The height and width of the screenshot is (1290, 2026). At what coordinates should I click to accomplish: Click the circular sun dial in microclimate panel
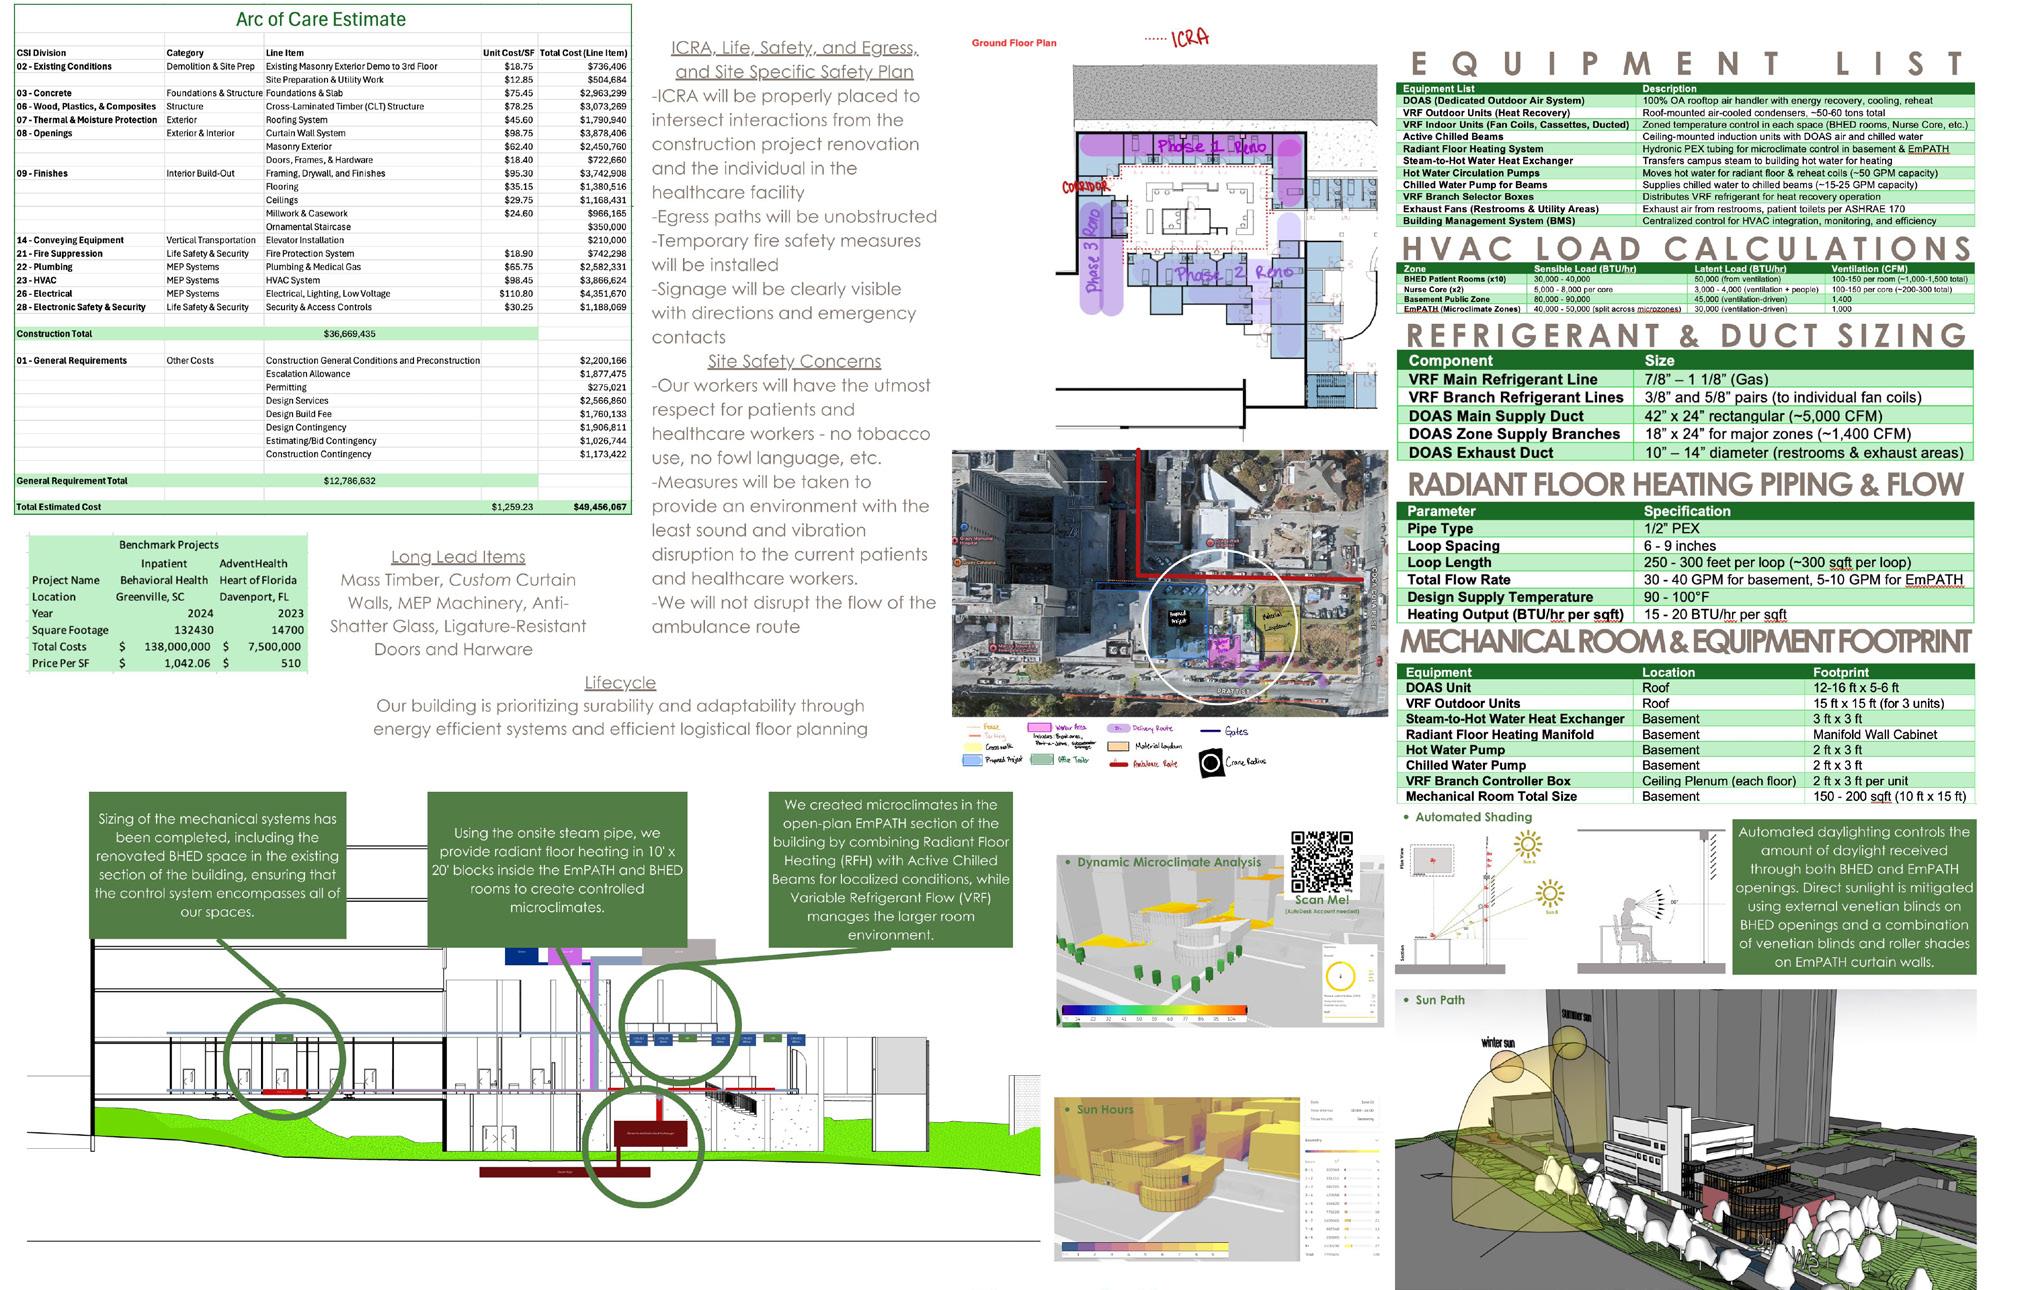pyautogui.click(x=1340, y=975)
